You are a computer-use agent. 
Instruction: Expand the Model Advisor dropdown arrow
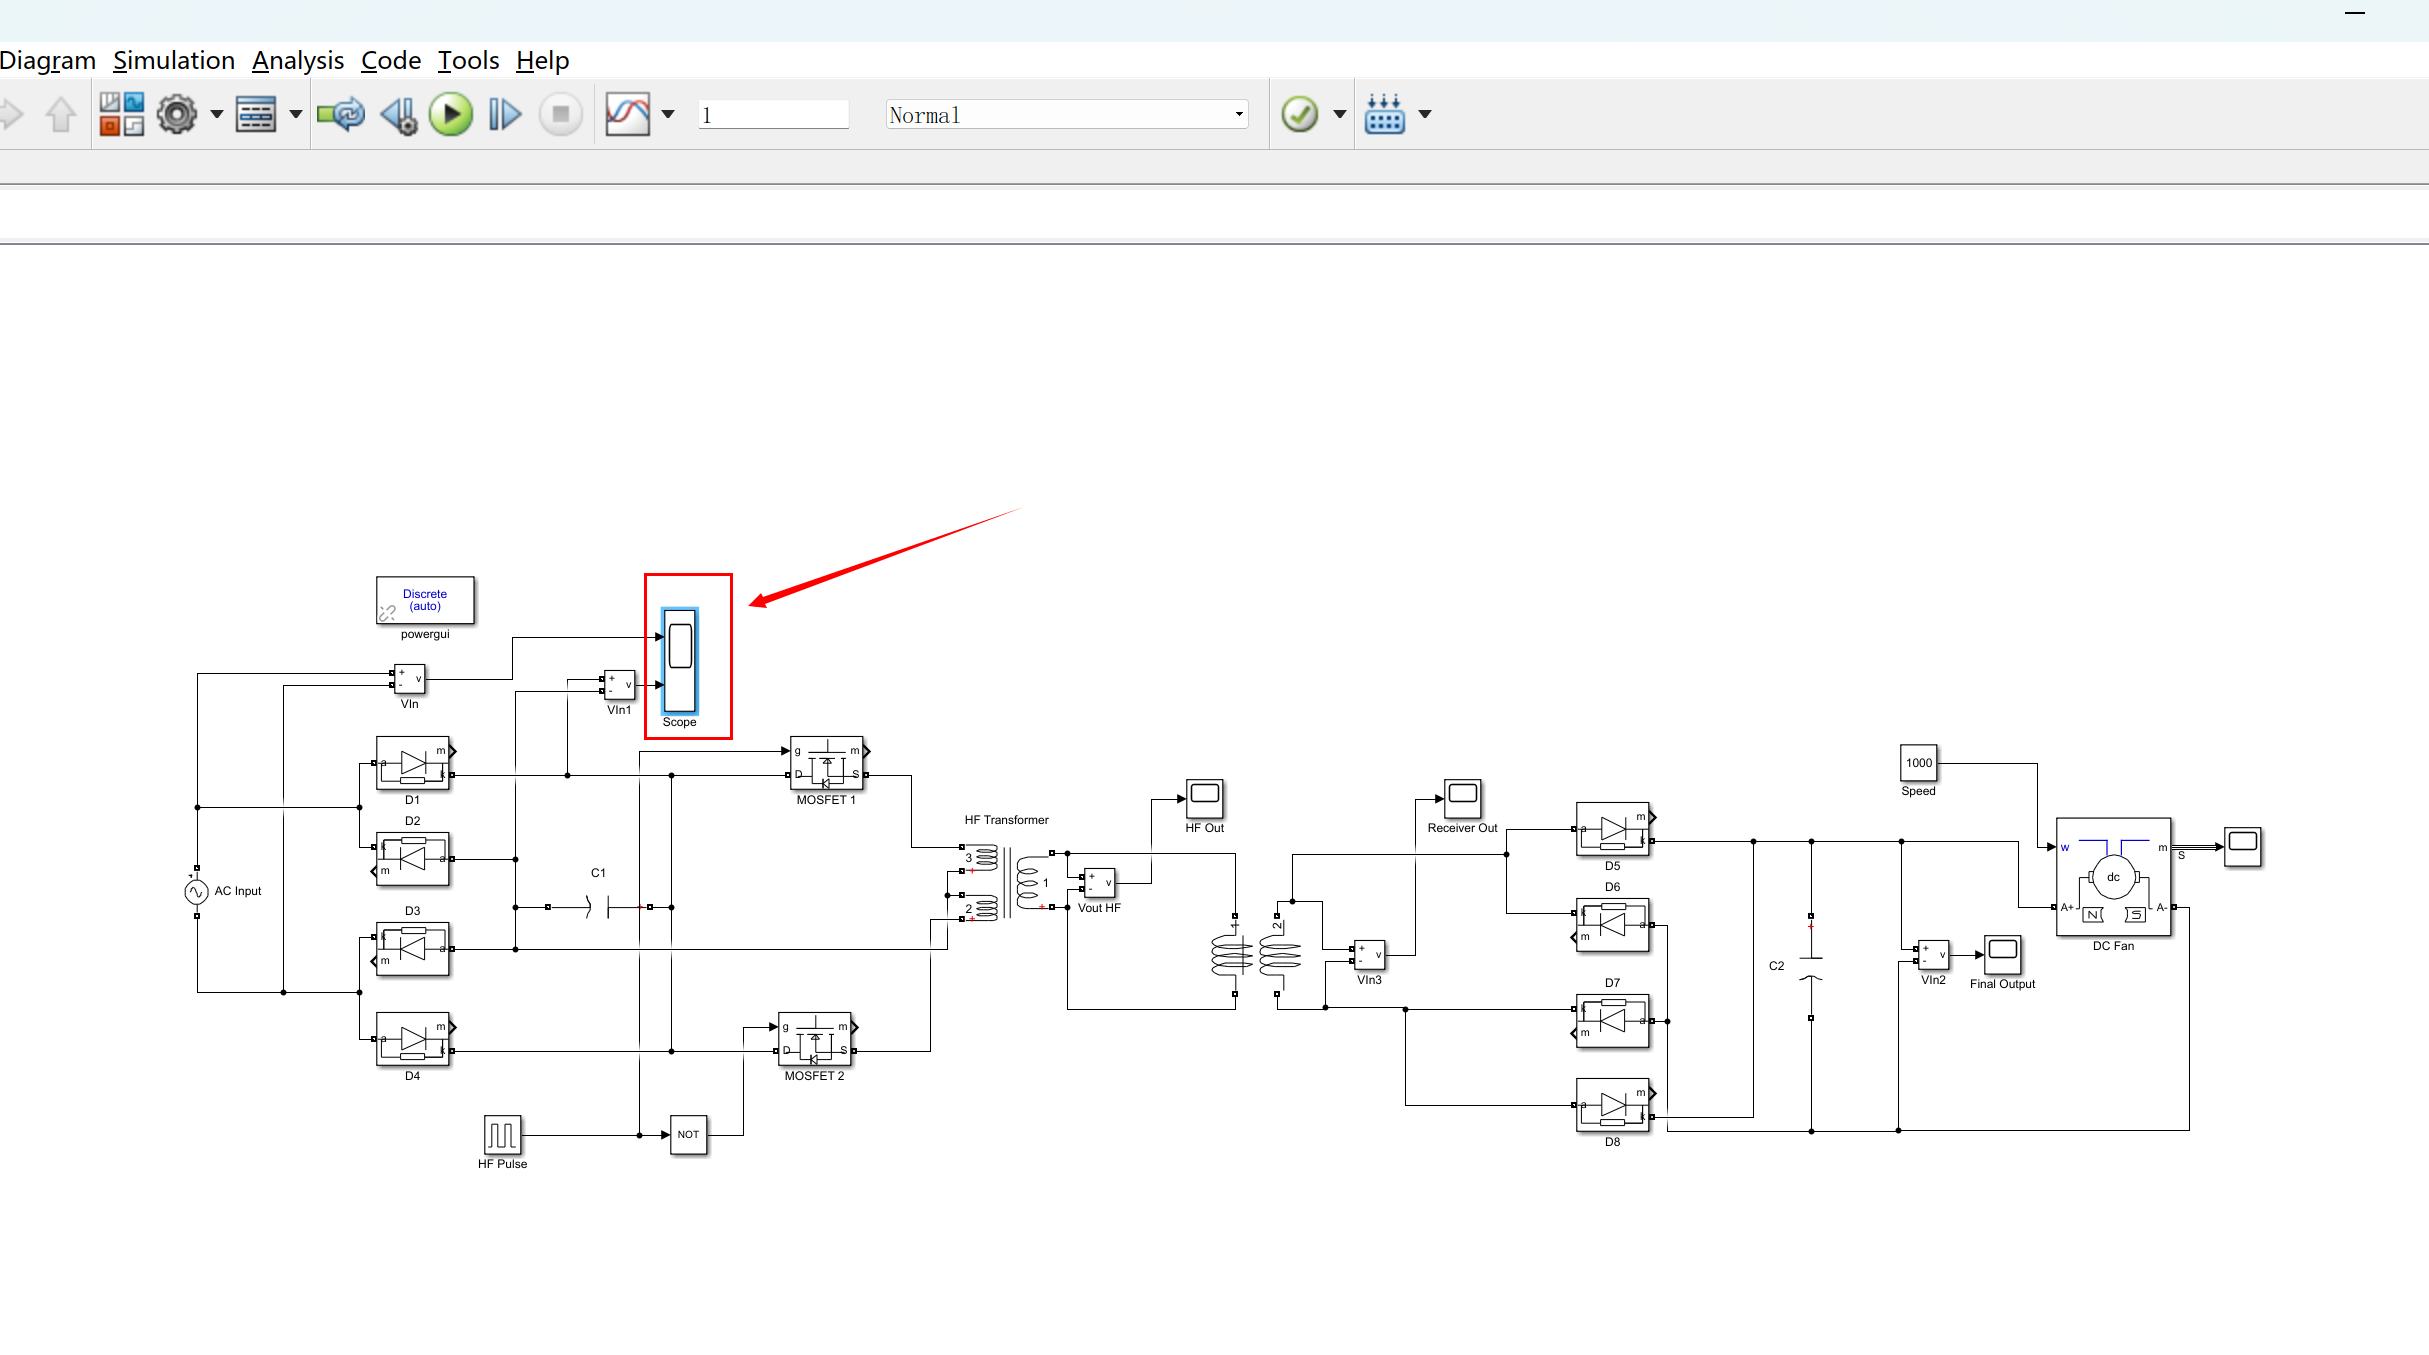[x=1340, y=115]
